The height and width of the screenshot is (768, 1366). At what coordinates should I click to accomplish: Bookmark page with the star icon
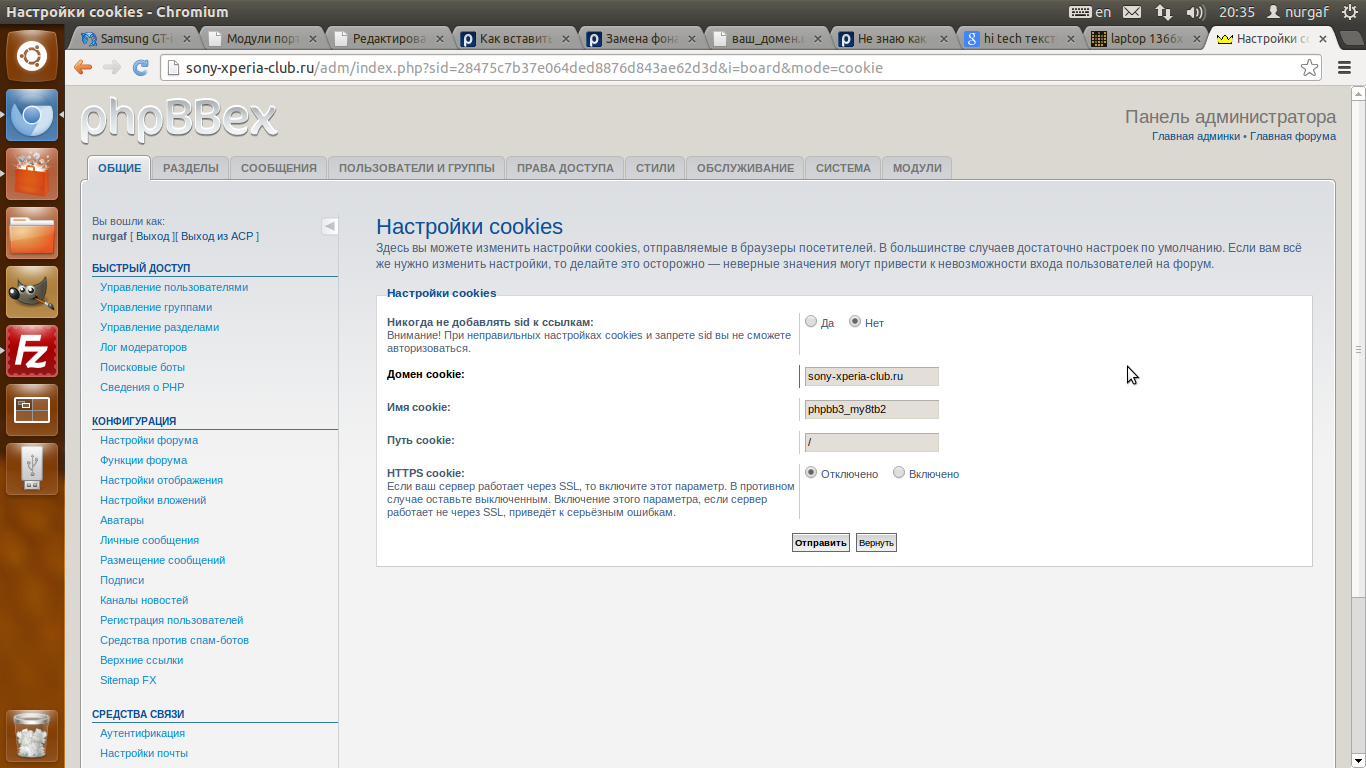(1309, 68)
